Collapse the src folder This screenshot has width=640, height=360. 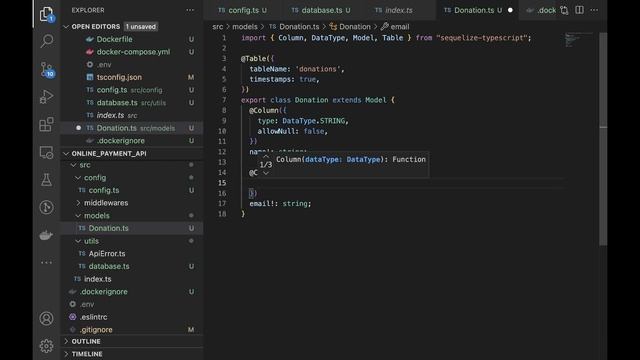73,165
